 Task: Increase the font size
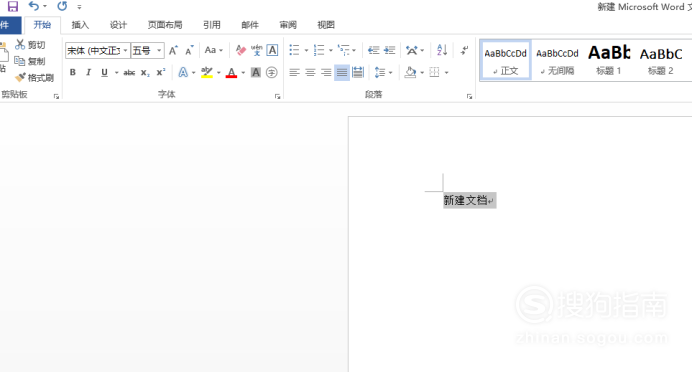click(x=174, y=50)
